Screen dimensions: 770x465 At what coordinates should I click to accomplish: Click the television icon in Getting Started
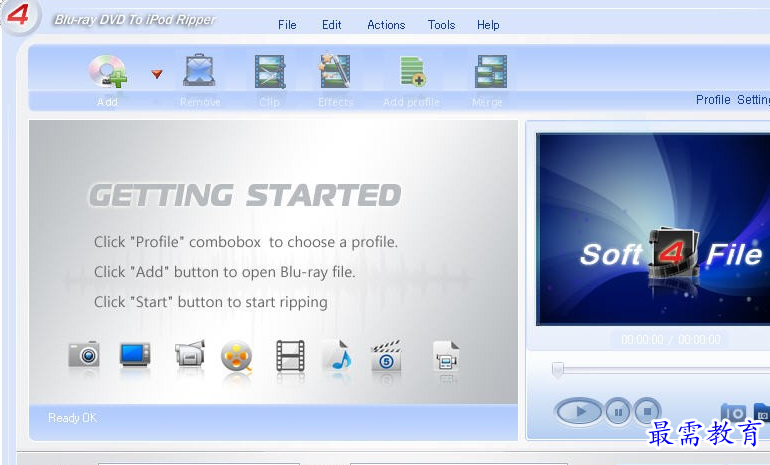[135, 355]
